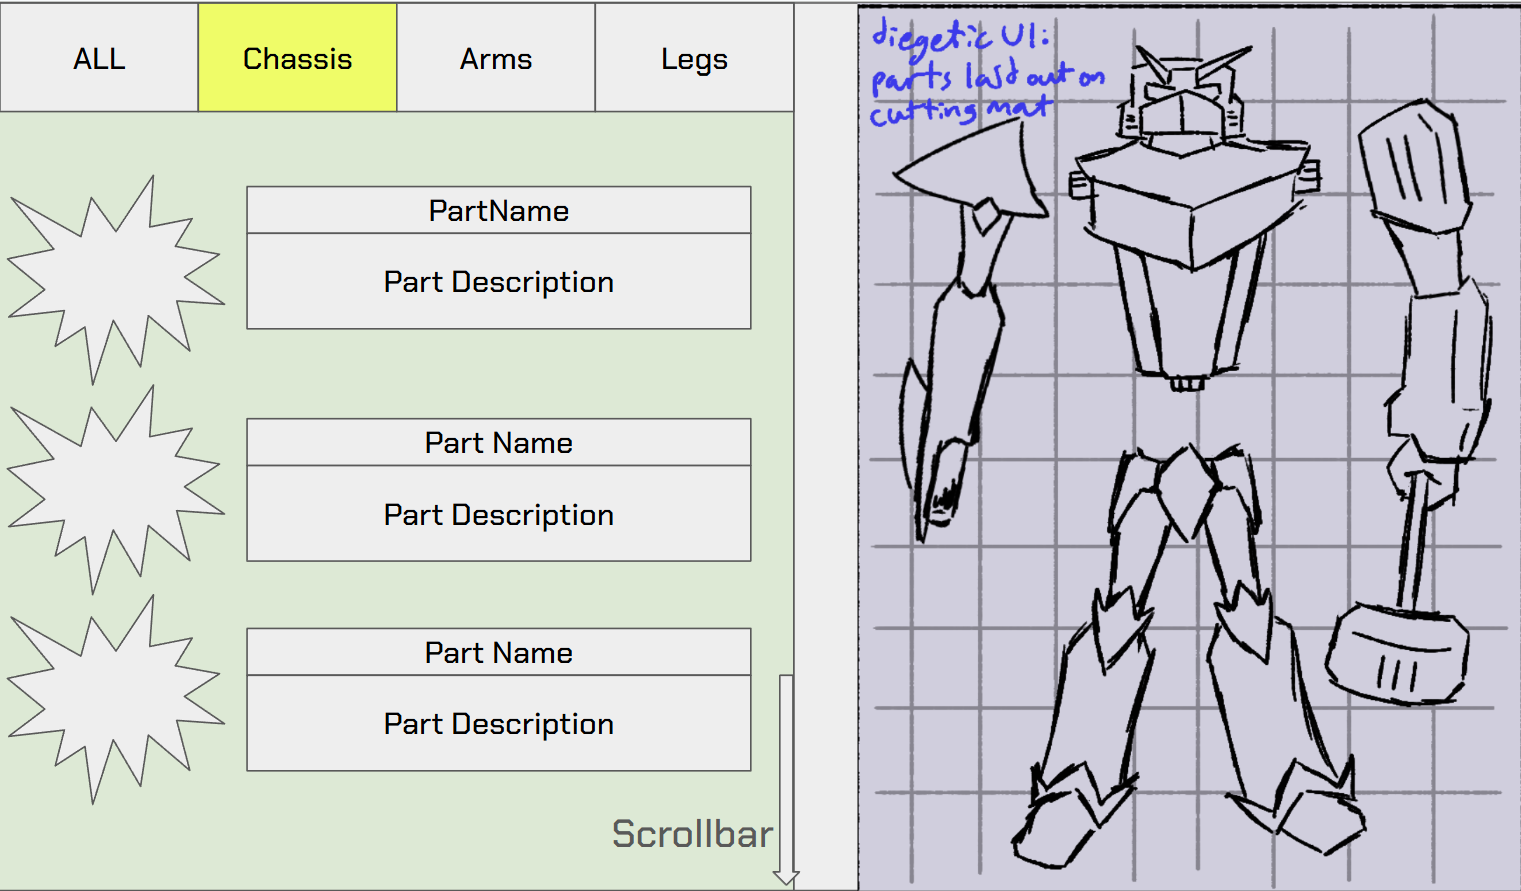Select the middle starburst part icon
The height and width of the screenshot is (891, 1521).
(115, 490)
